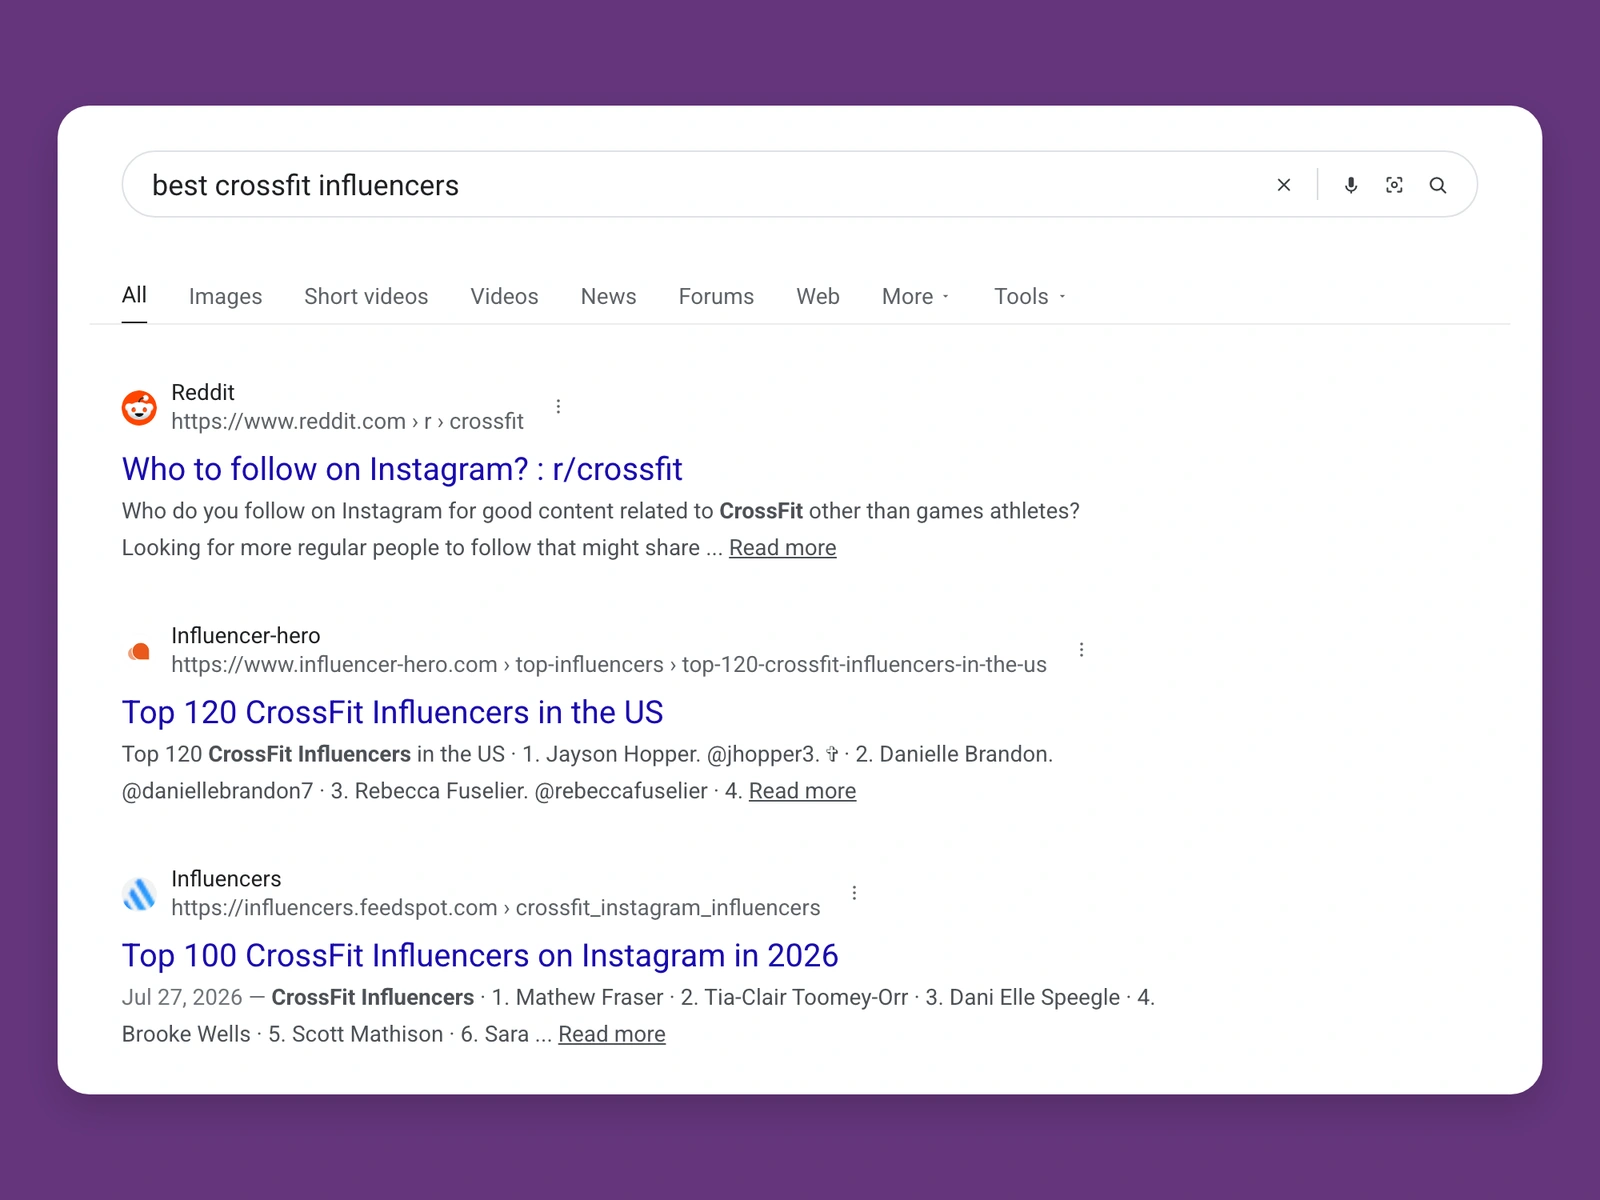Click the Influencer-hero favicon
This screenshot has width=1600, height=1200.
point(139,651)
